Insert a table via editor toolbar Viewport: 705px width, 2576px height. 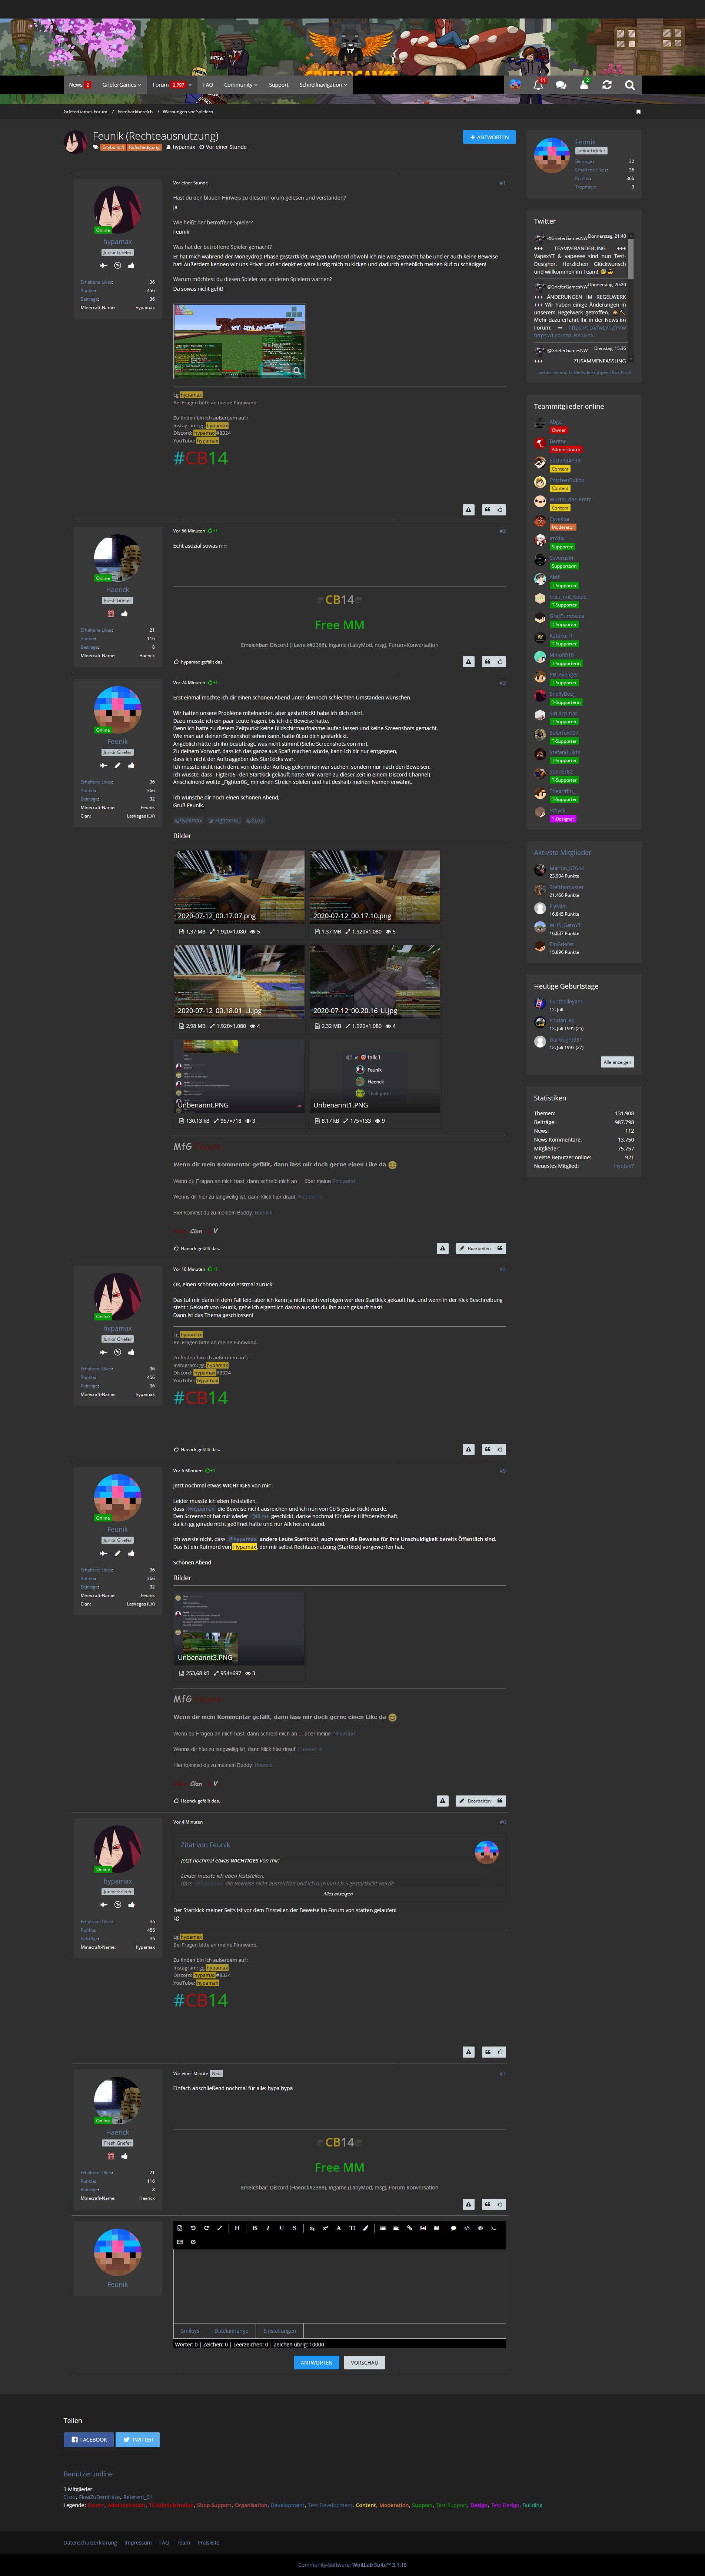(x=436, y=2228)
